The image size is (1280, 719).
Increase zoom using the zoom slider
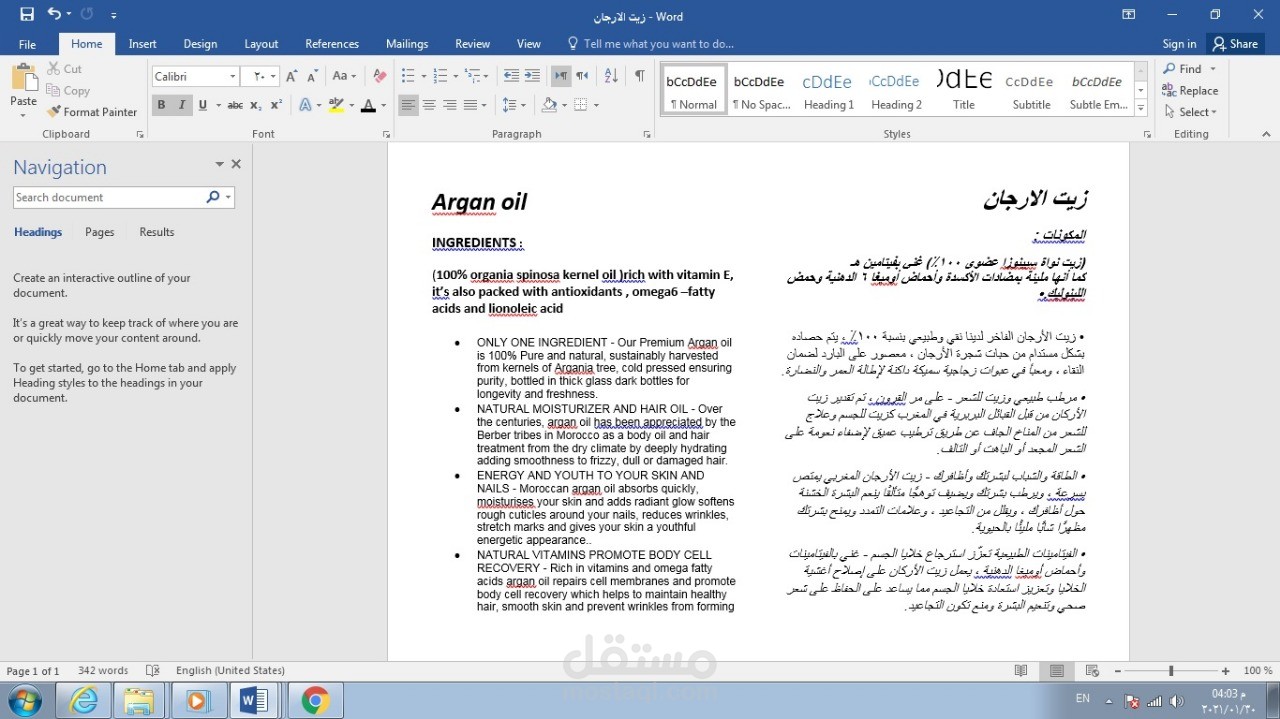pos(1224,670)
